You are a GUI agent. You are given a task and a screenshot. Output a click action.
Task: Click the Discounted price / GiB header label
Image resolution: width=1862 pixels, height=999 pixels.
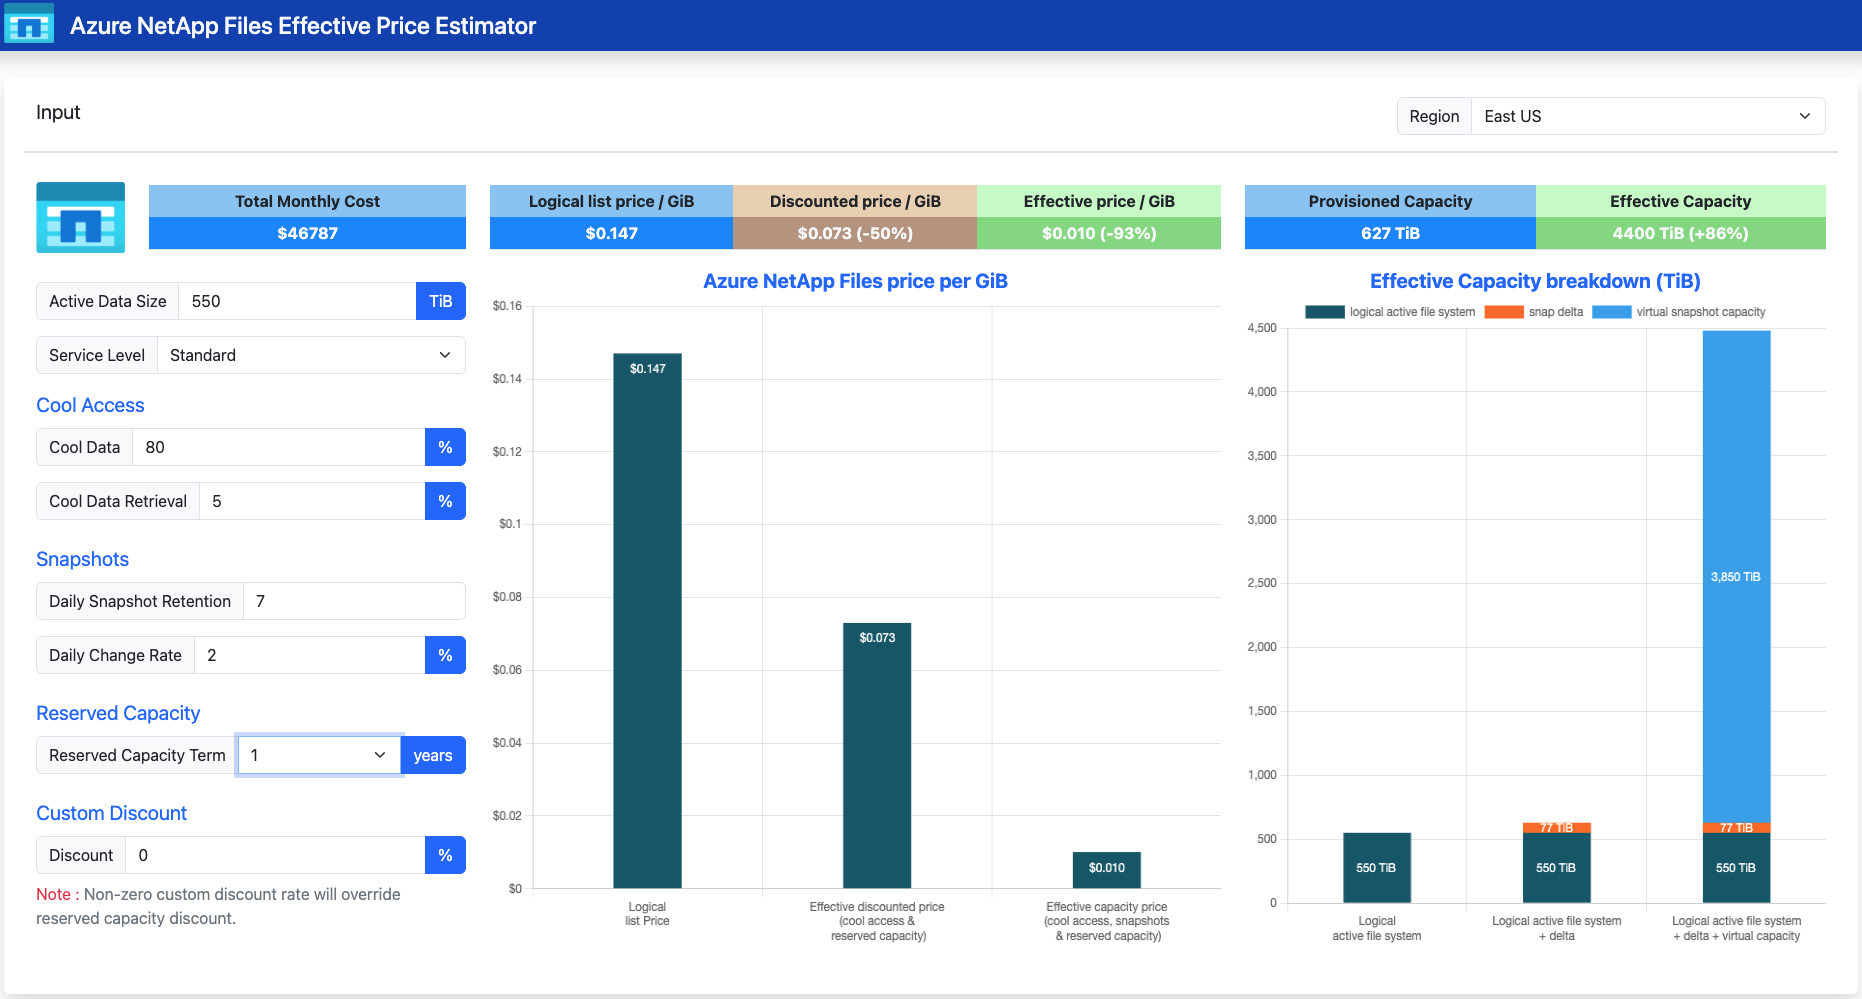[855, 201]
